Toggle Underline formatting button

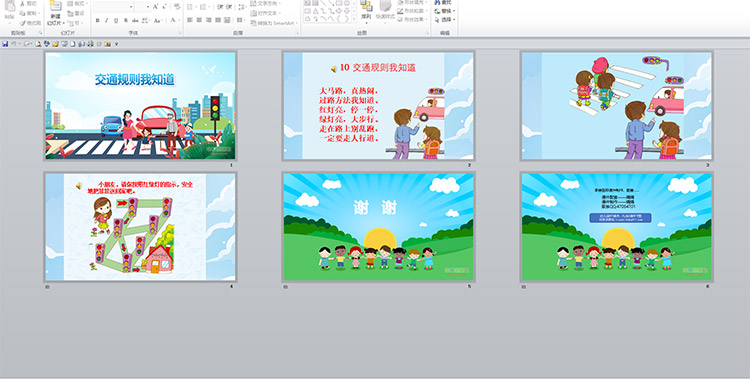116,20
